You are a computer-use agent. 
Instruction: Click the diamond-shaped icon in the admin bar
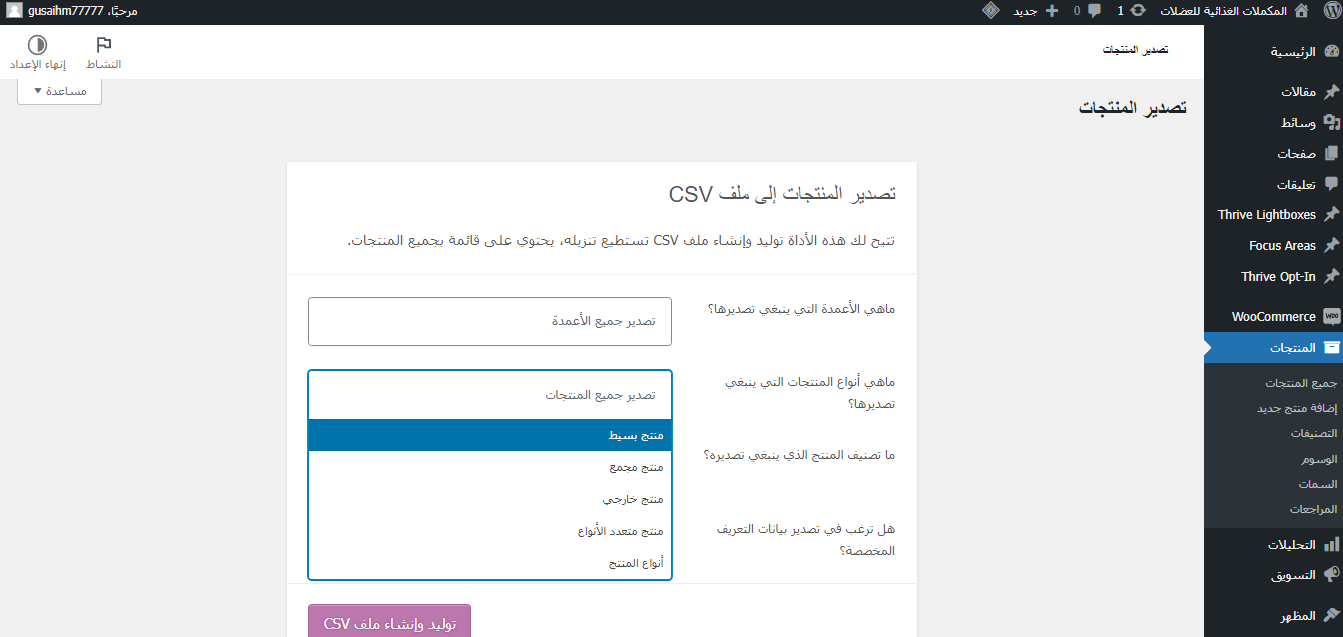pos(990,11)
